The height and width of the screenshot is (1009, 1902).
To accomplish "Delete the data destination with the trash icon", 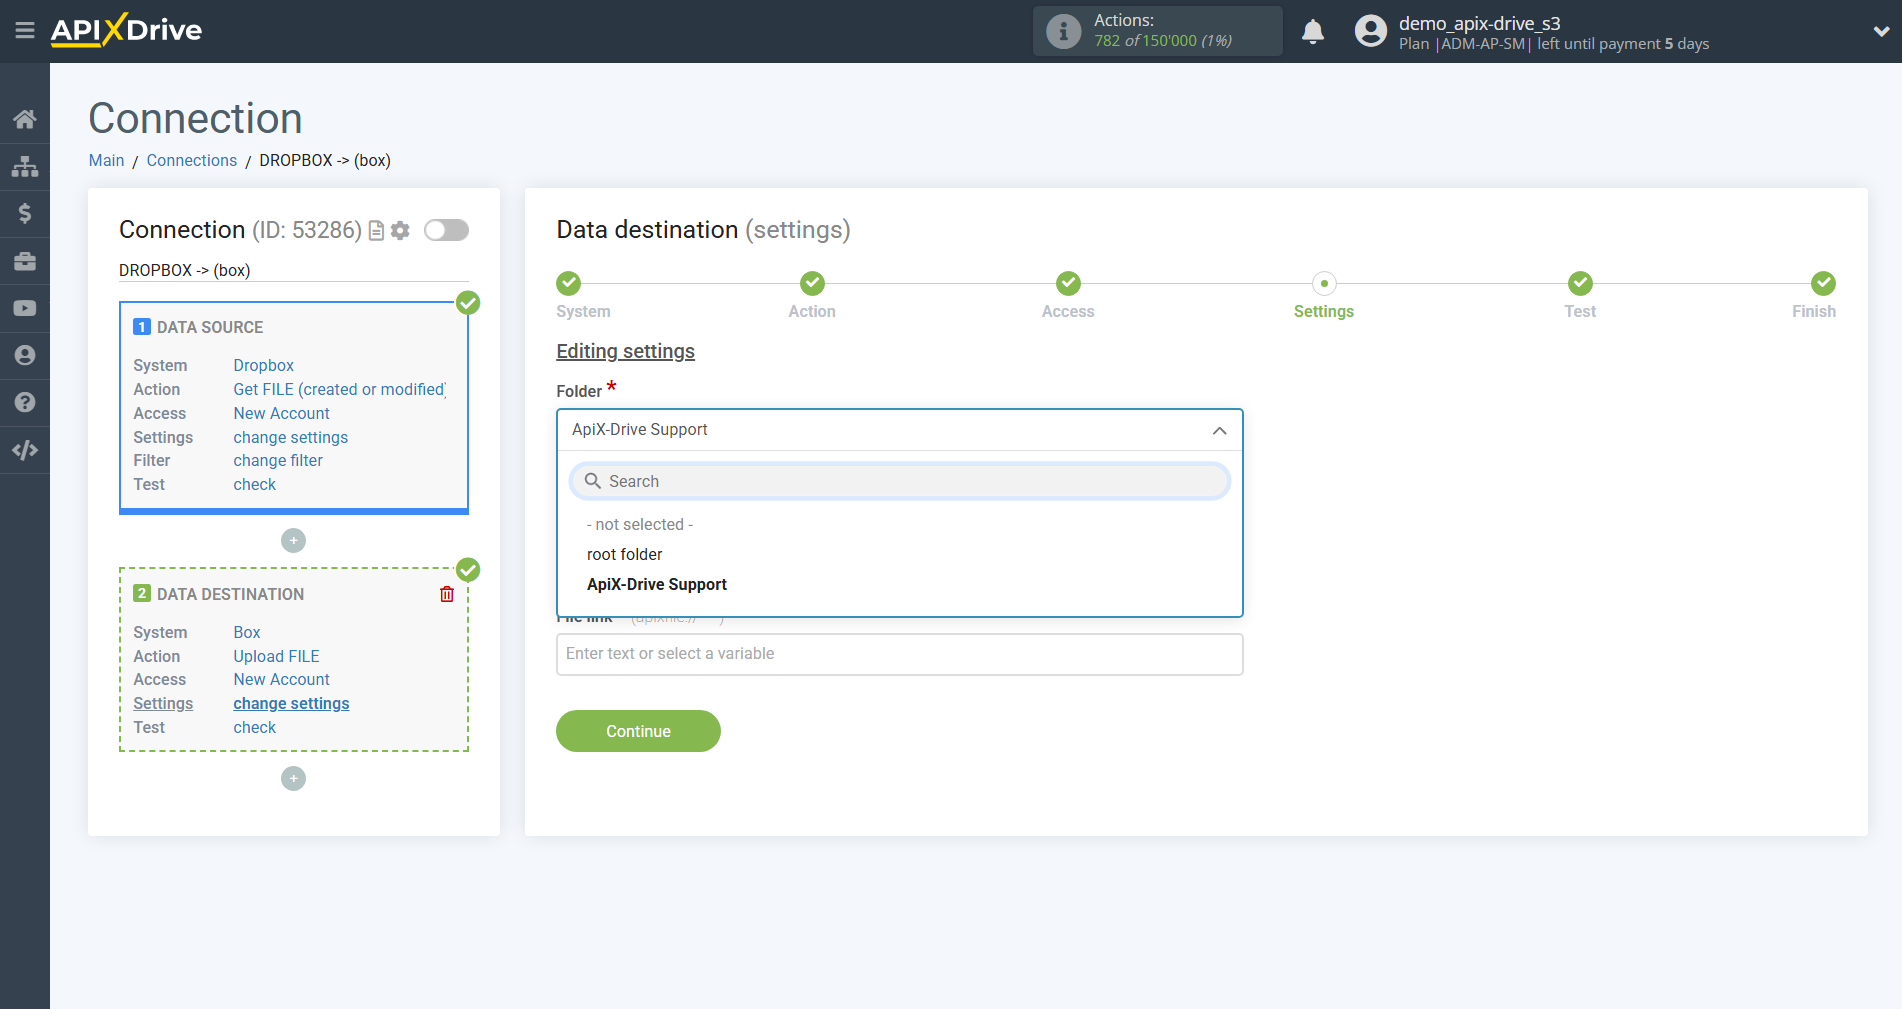I will 447,594.
